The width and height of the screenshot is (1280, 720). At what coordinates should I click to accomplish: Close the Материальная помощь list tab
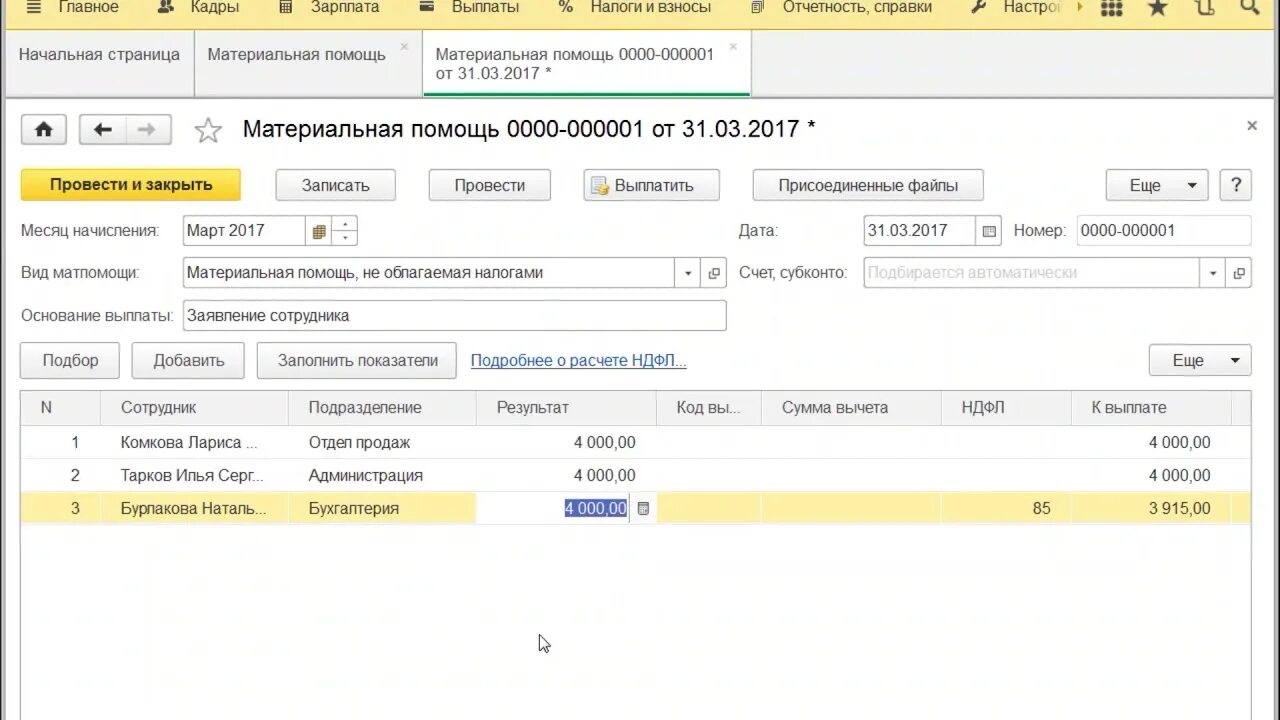pyautogui.click(x=404, y=46)
